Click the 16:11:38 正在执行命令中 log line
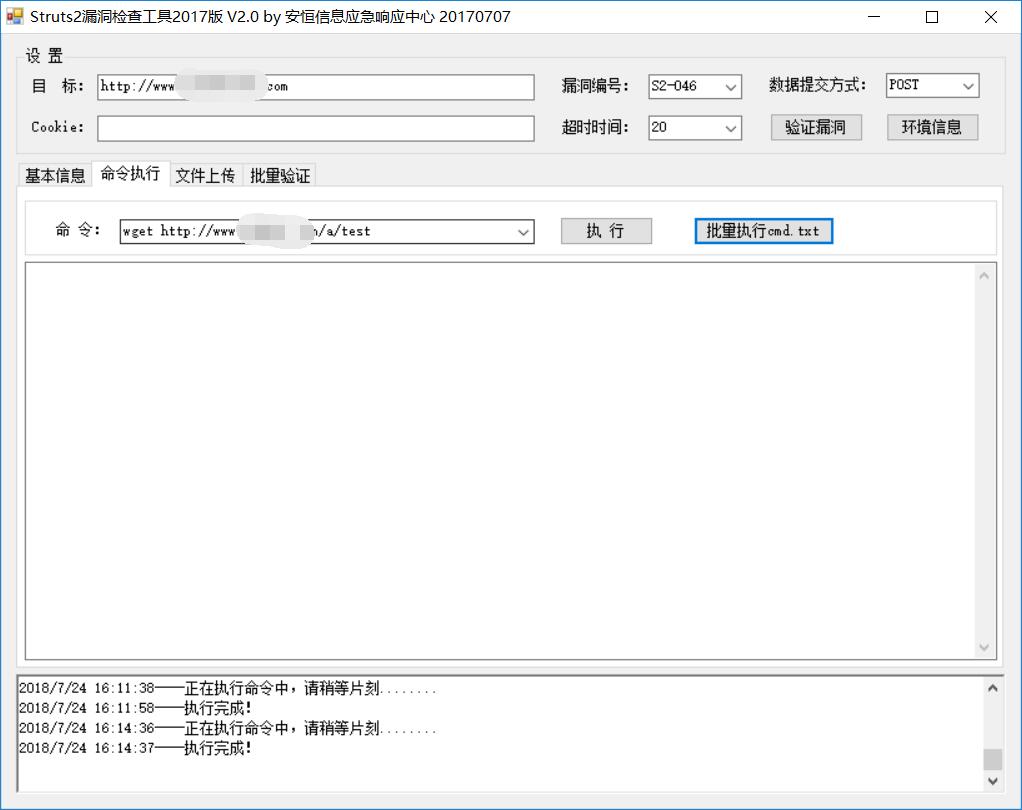Viewport: 1022px width, 810px height. click(x=227, y=688)
